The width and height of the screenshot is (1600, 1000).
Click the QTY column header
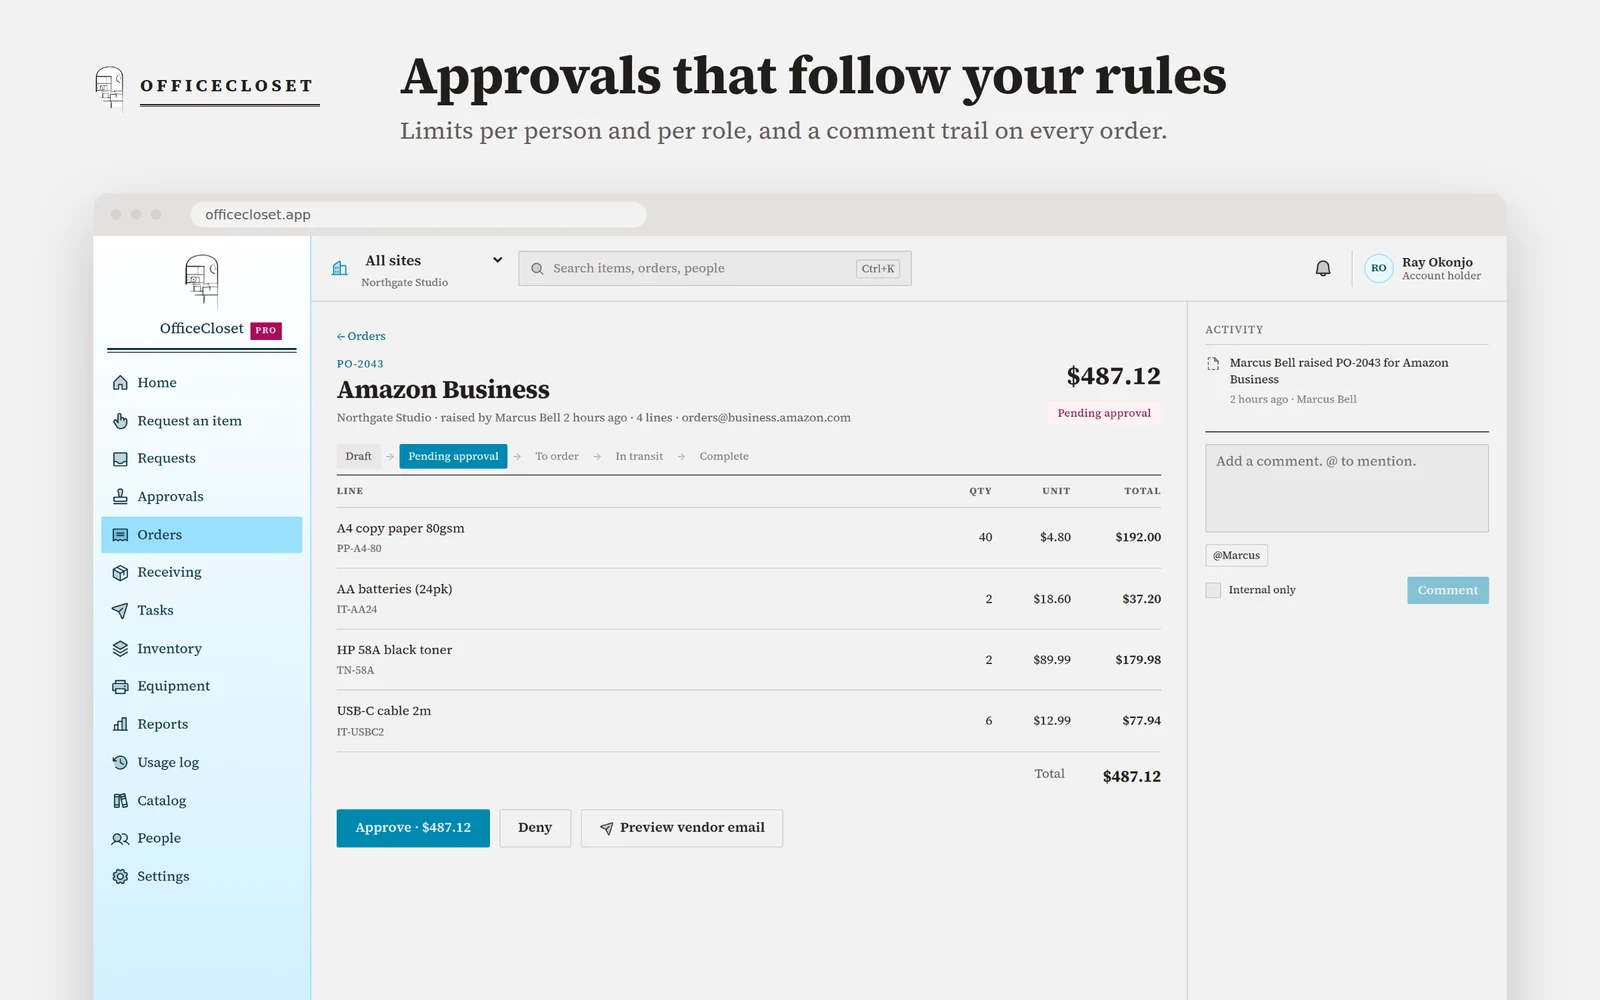point(980,491)
